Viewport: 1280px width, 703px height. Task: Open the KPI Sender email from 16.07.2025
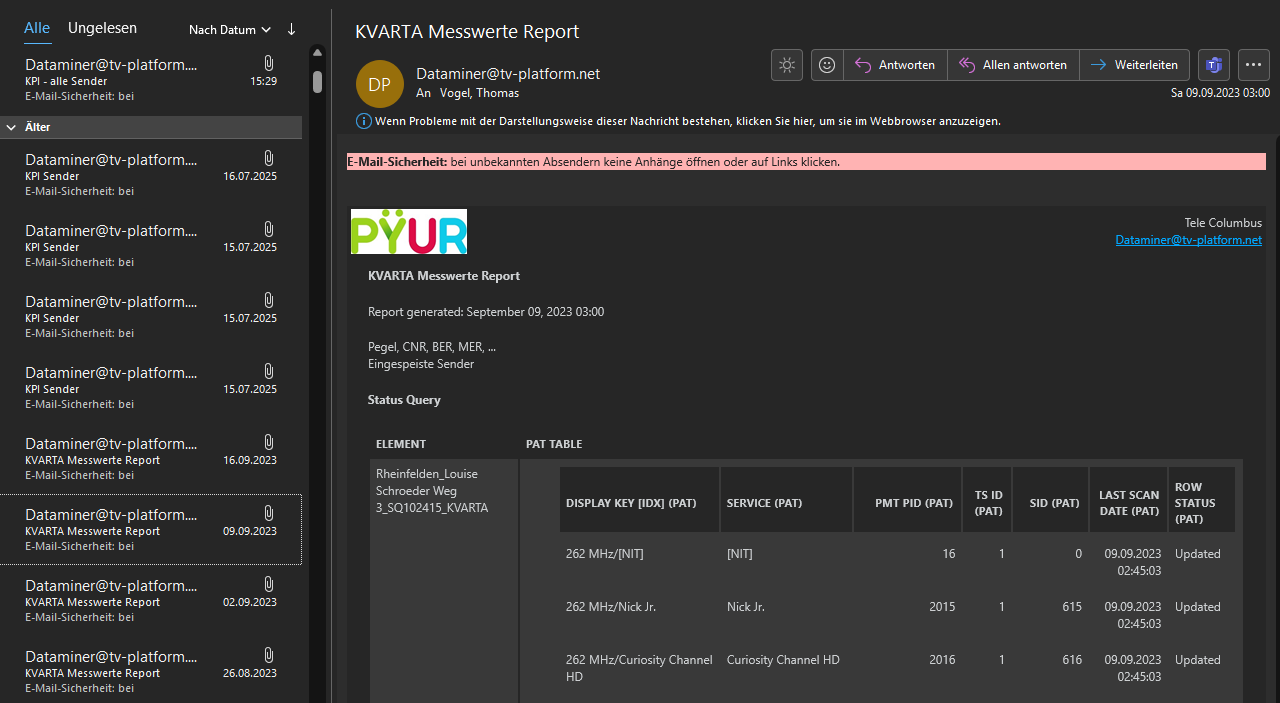click(151, 174)
